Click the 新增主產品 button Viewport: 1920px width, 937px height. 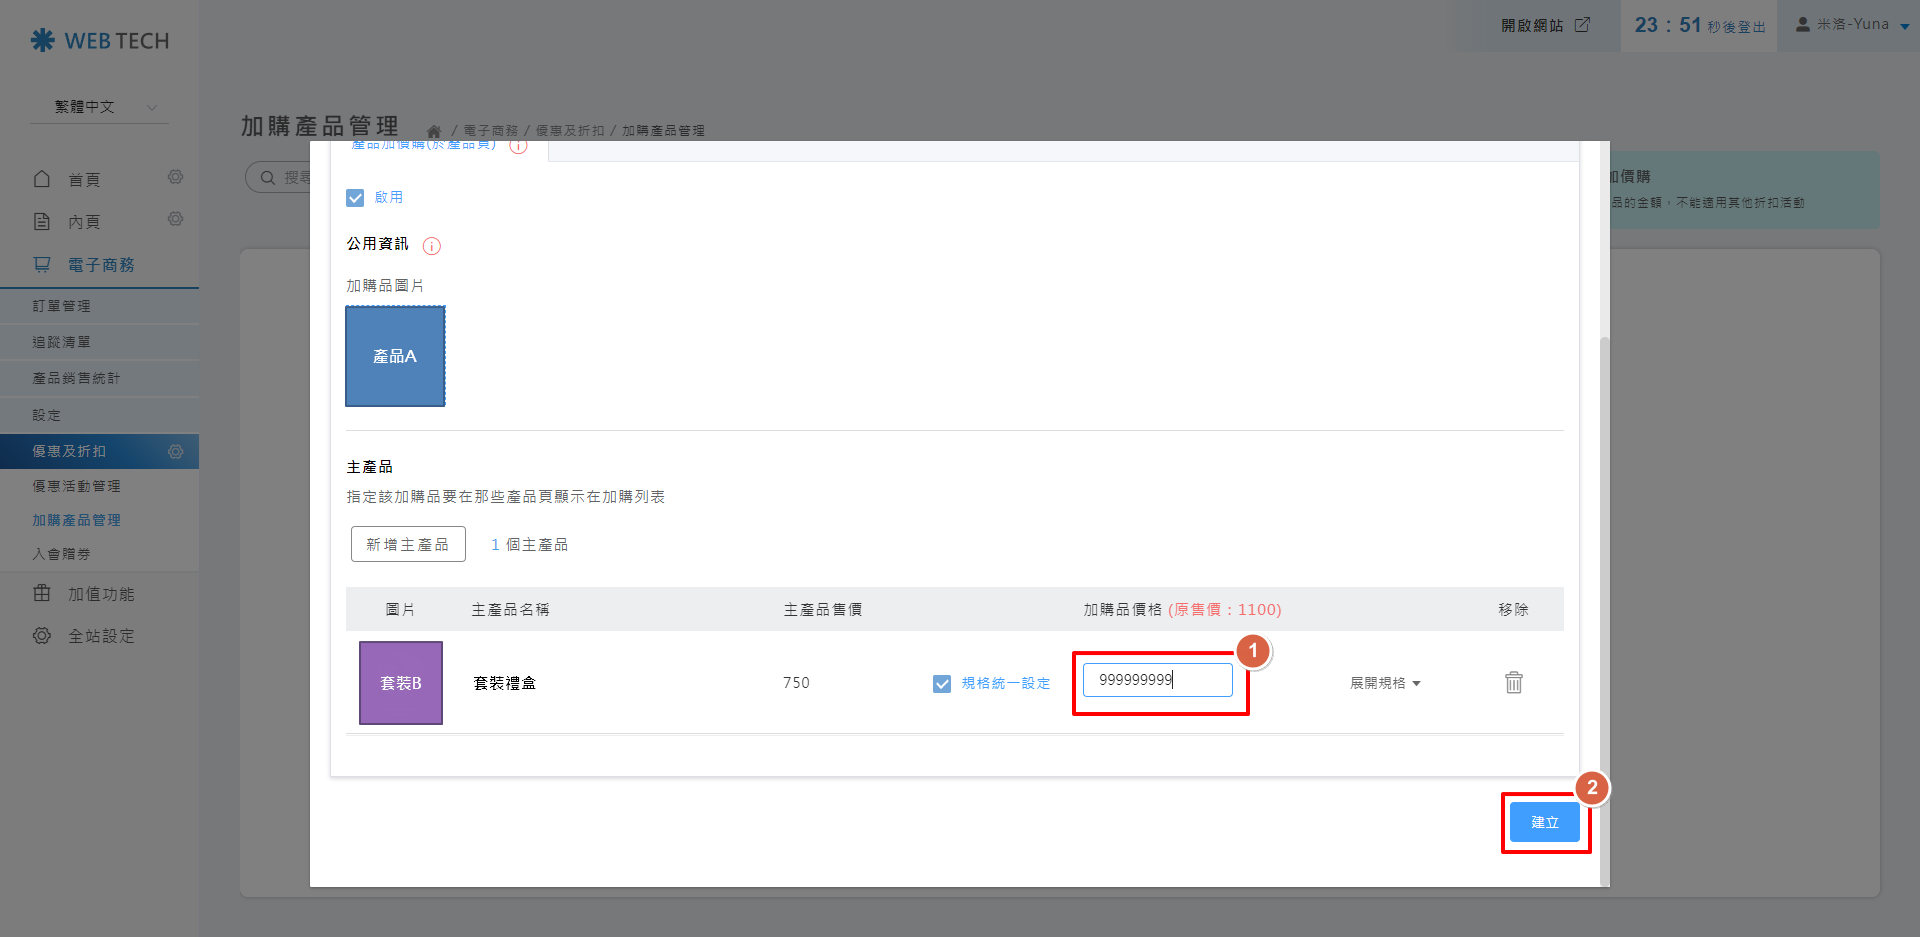click(408, 544)
